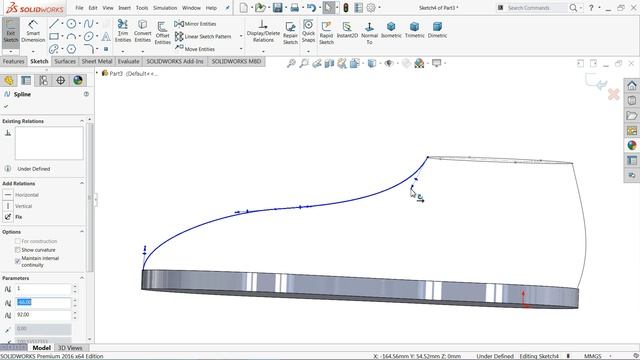Click Move Entities
640x360 pixels.
point(195,49)
